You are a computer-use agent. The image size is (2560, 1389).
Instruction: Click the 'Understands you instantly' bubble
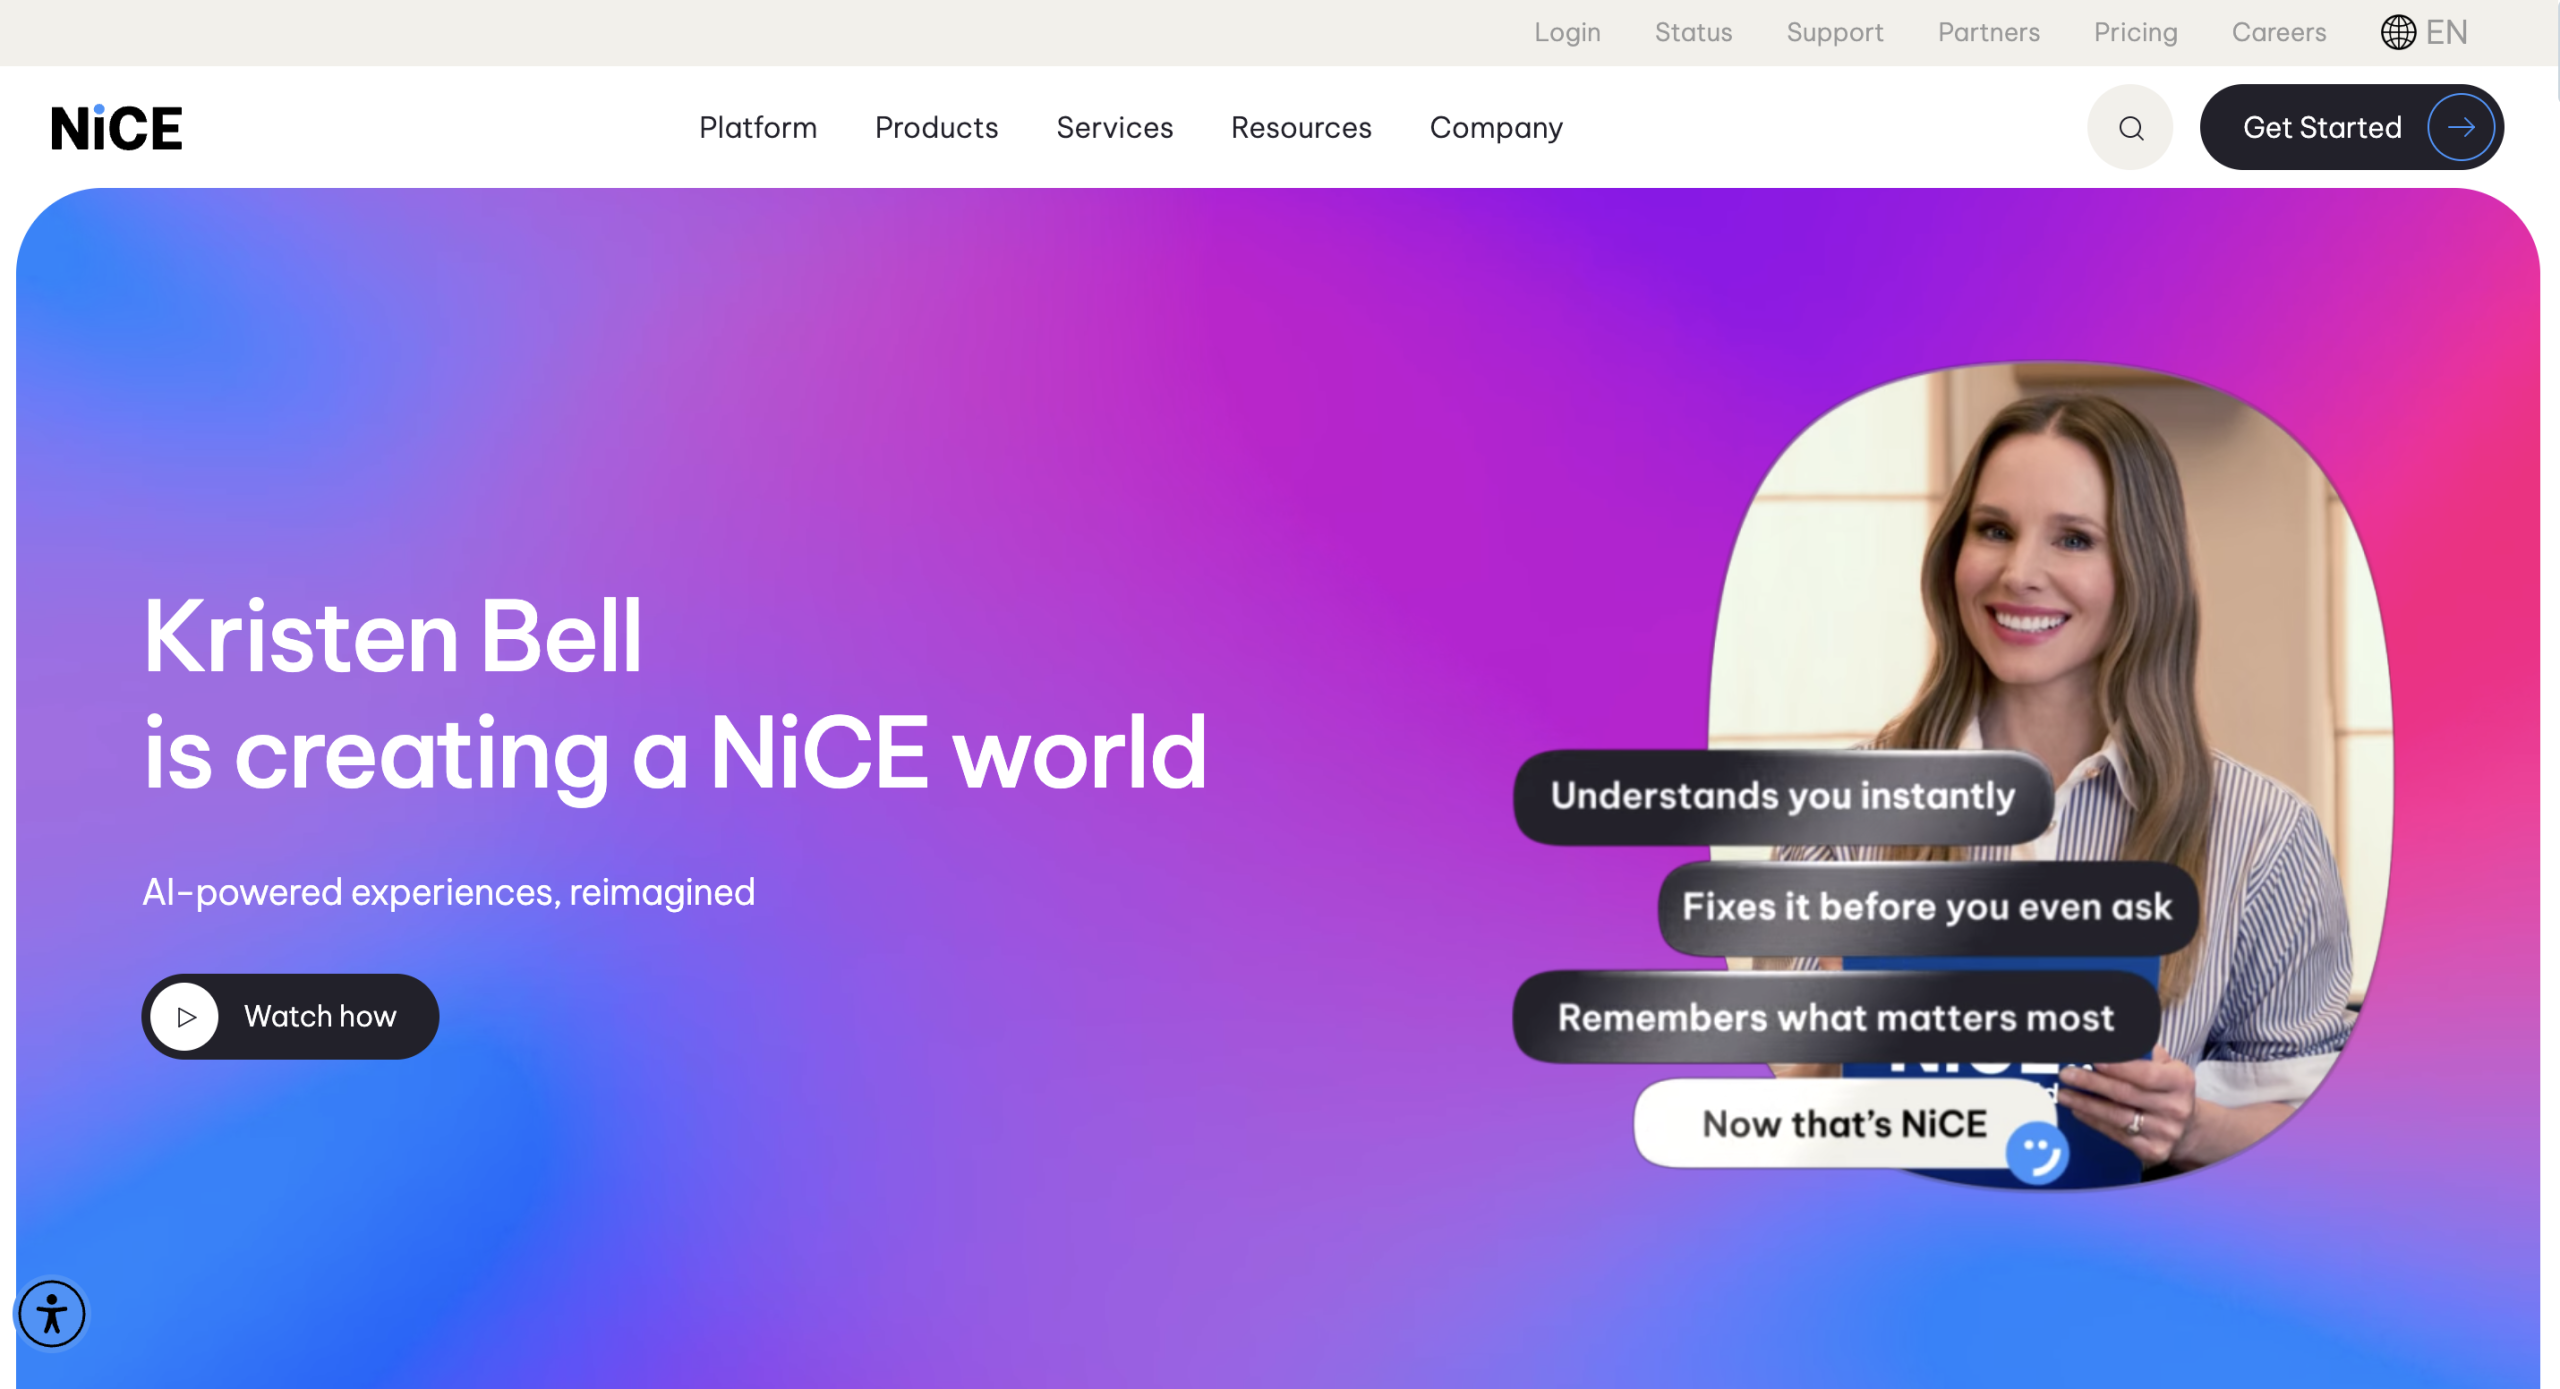[1783, 797]
